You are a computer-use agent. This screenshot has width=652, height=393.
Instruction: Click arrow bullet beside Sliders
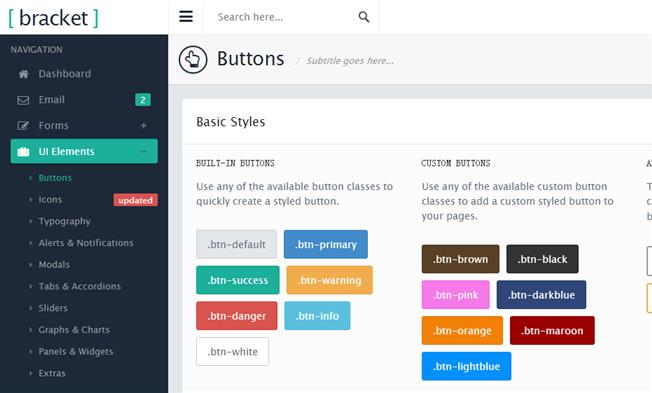[x=30, y=308]
